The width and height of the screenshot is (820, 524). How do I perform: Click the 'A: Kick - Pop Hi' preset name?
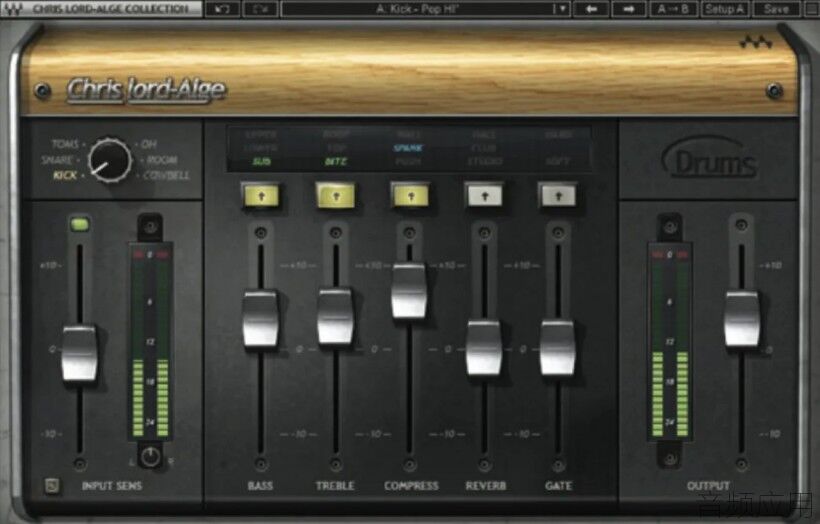tap(417, 9)
